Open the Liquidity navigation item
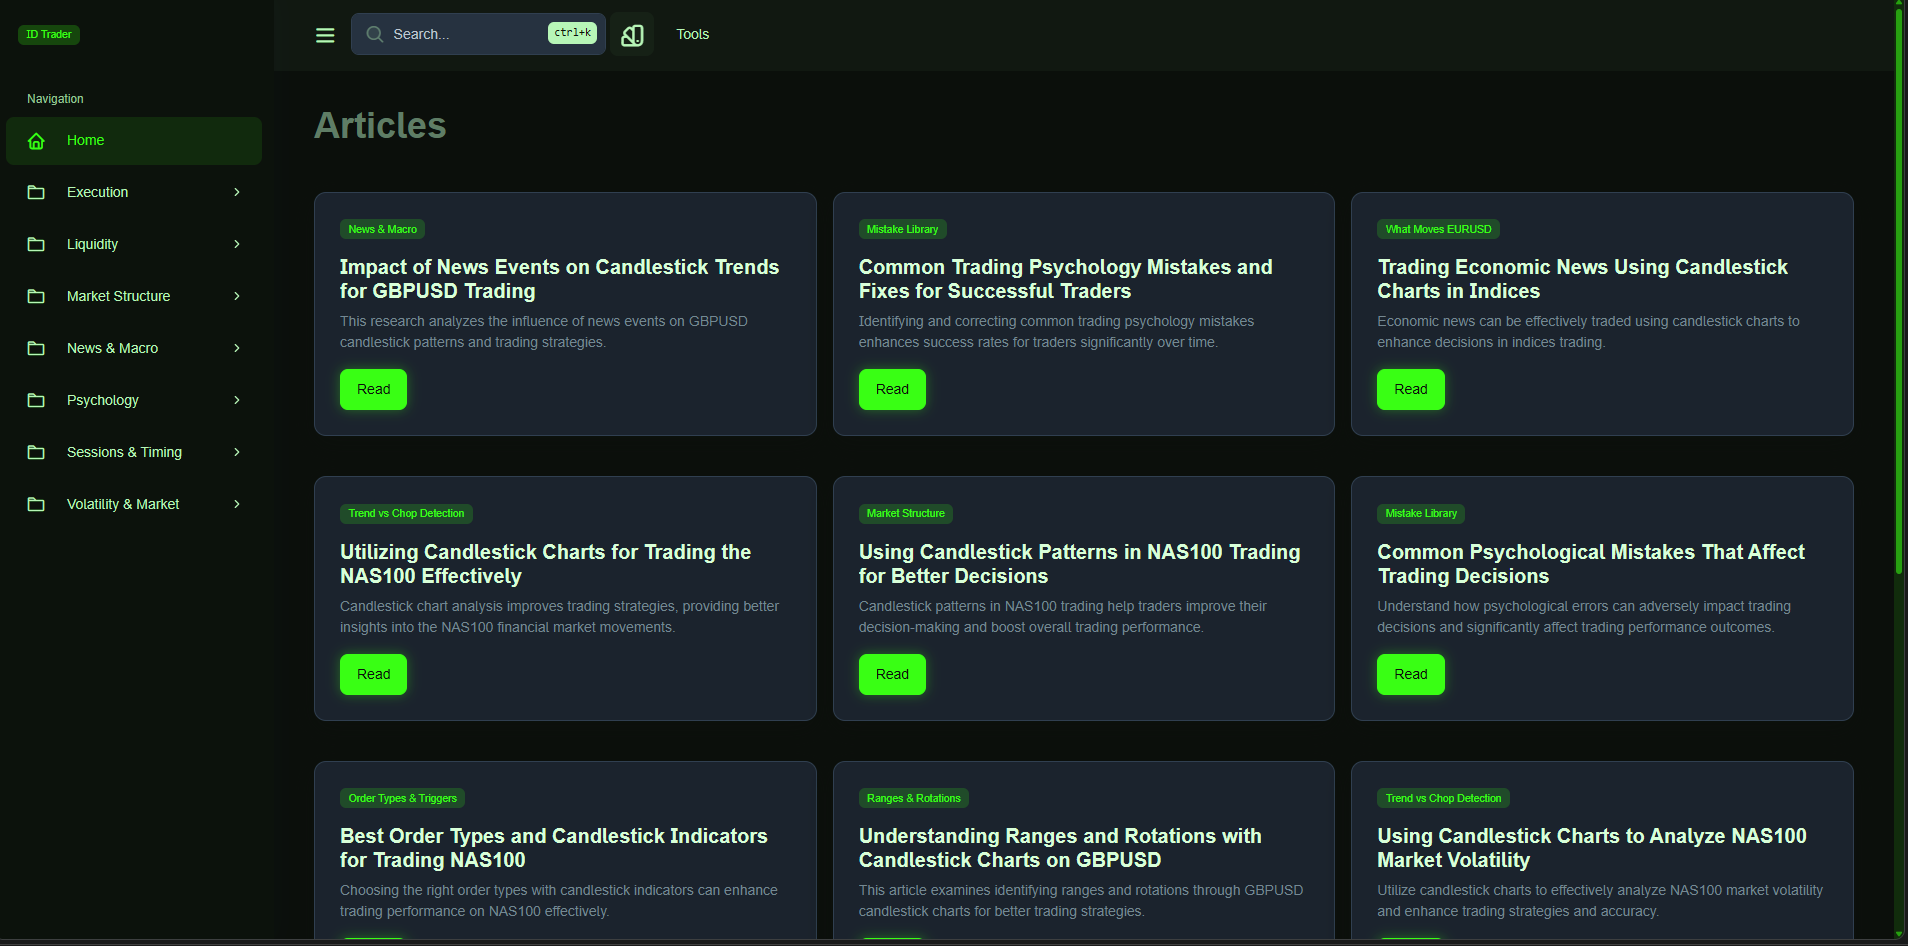Image resolution: width=1908 pixels, height=946 pixels. [134, 244]
